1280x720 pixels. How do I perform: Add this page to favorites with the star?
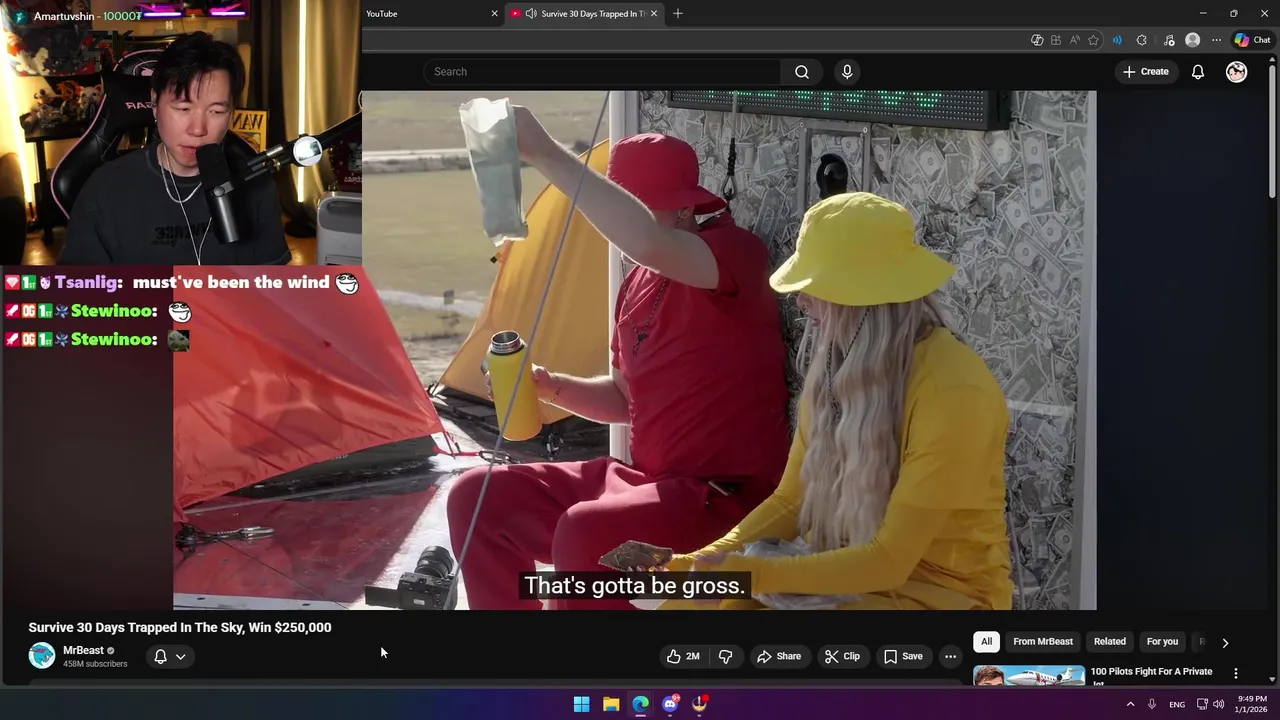pyautogui.click(x=1093, y=40)
